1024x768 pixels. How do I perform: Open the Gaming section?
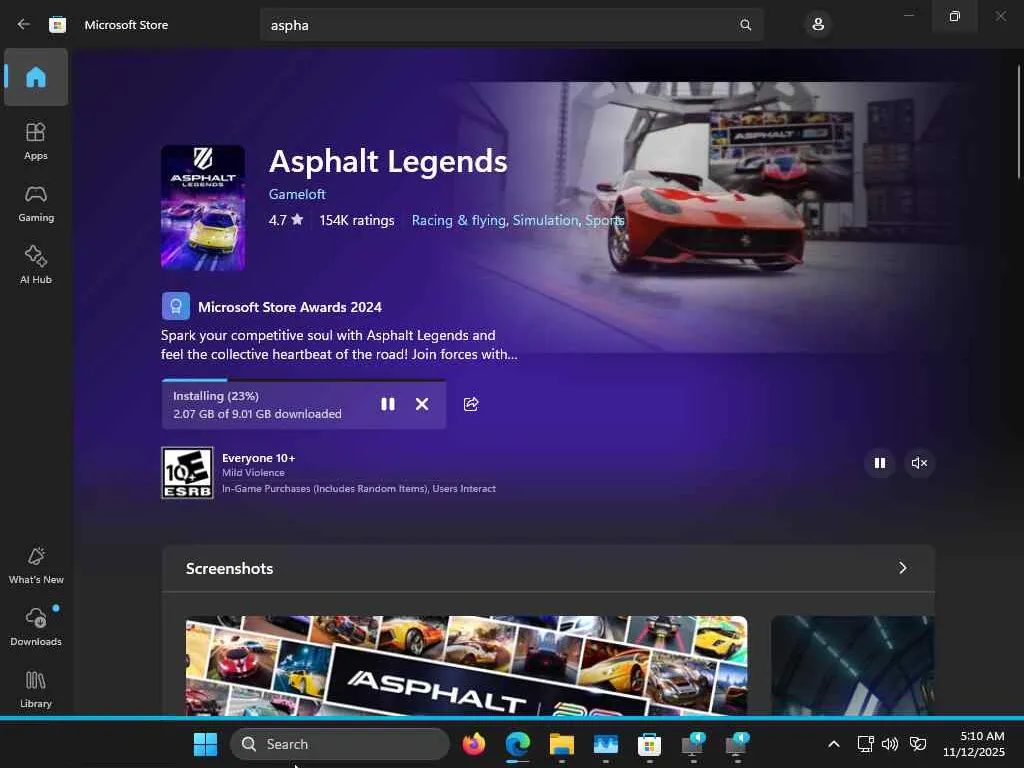(36, 204)
